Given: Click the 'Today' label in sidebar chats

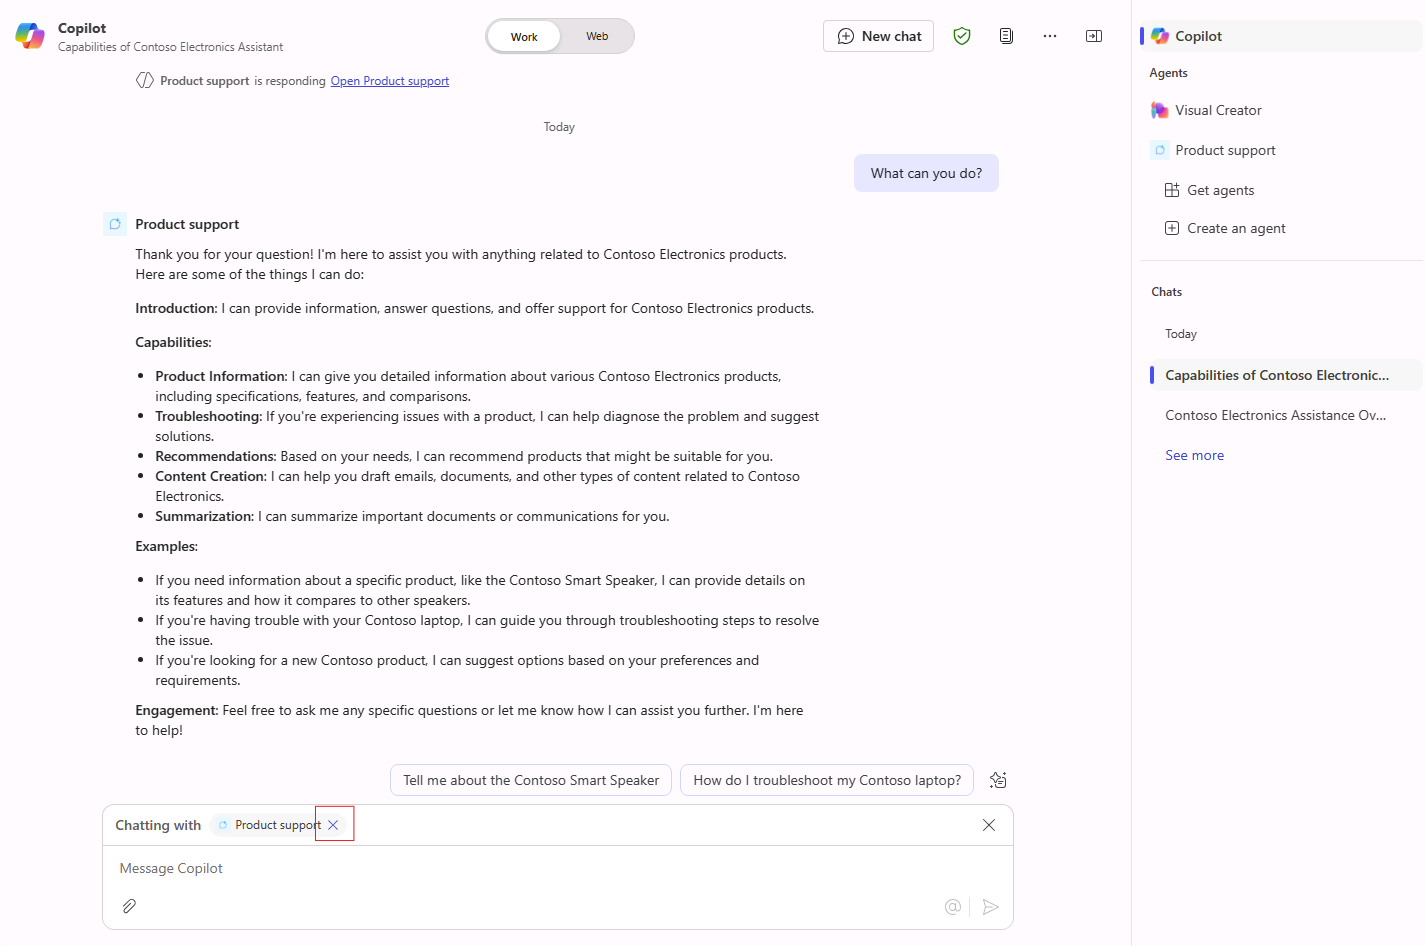Looking at the screenshot, I should click(1181, 334).
